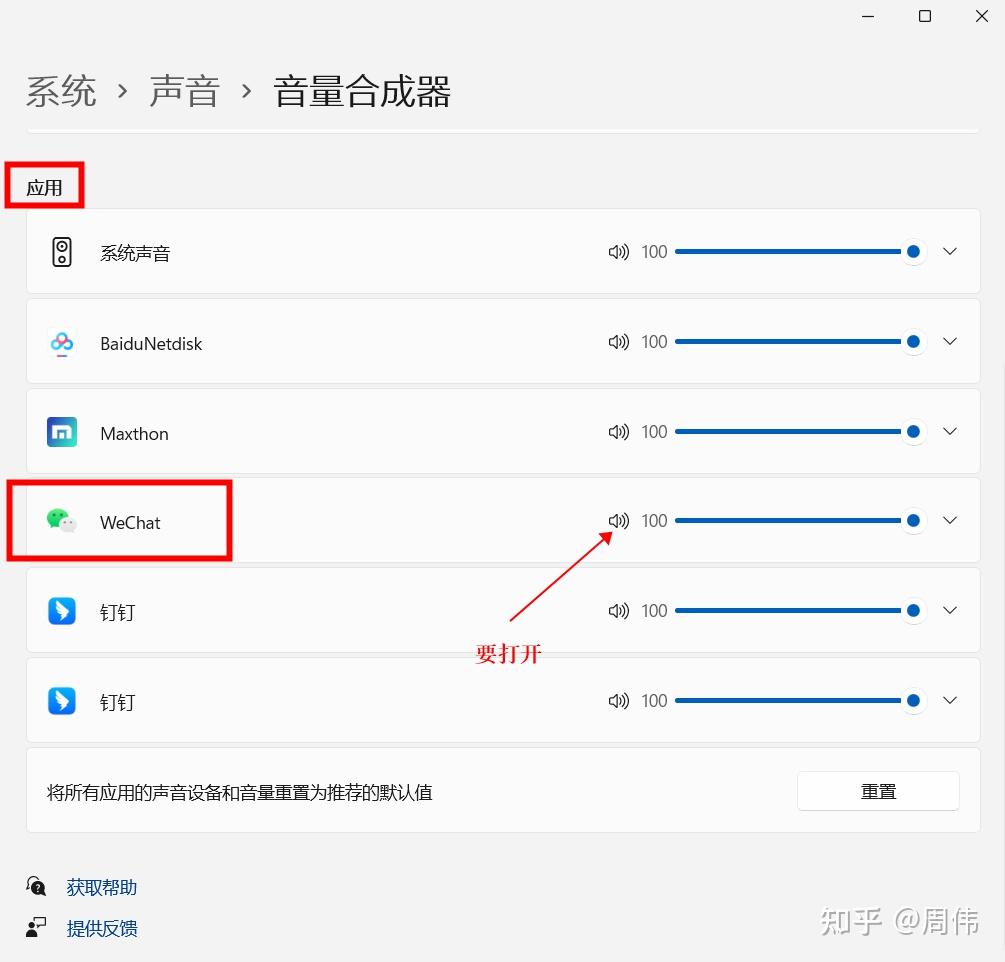Viewport: 1005px width, 962px height.
Task: Click the 音量合成器 page title
Action: [362, 91]
